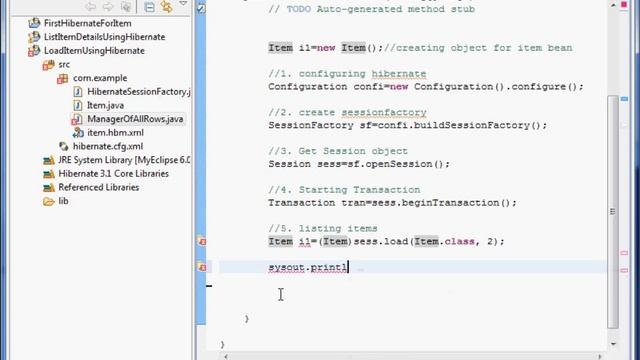Click the Forward navigation arrow in Package Explorer
640x360 pixels.
click(108, 7)
